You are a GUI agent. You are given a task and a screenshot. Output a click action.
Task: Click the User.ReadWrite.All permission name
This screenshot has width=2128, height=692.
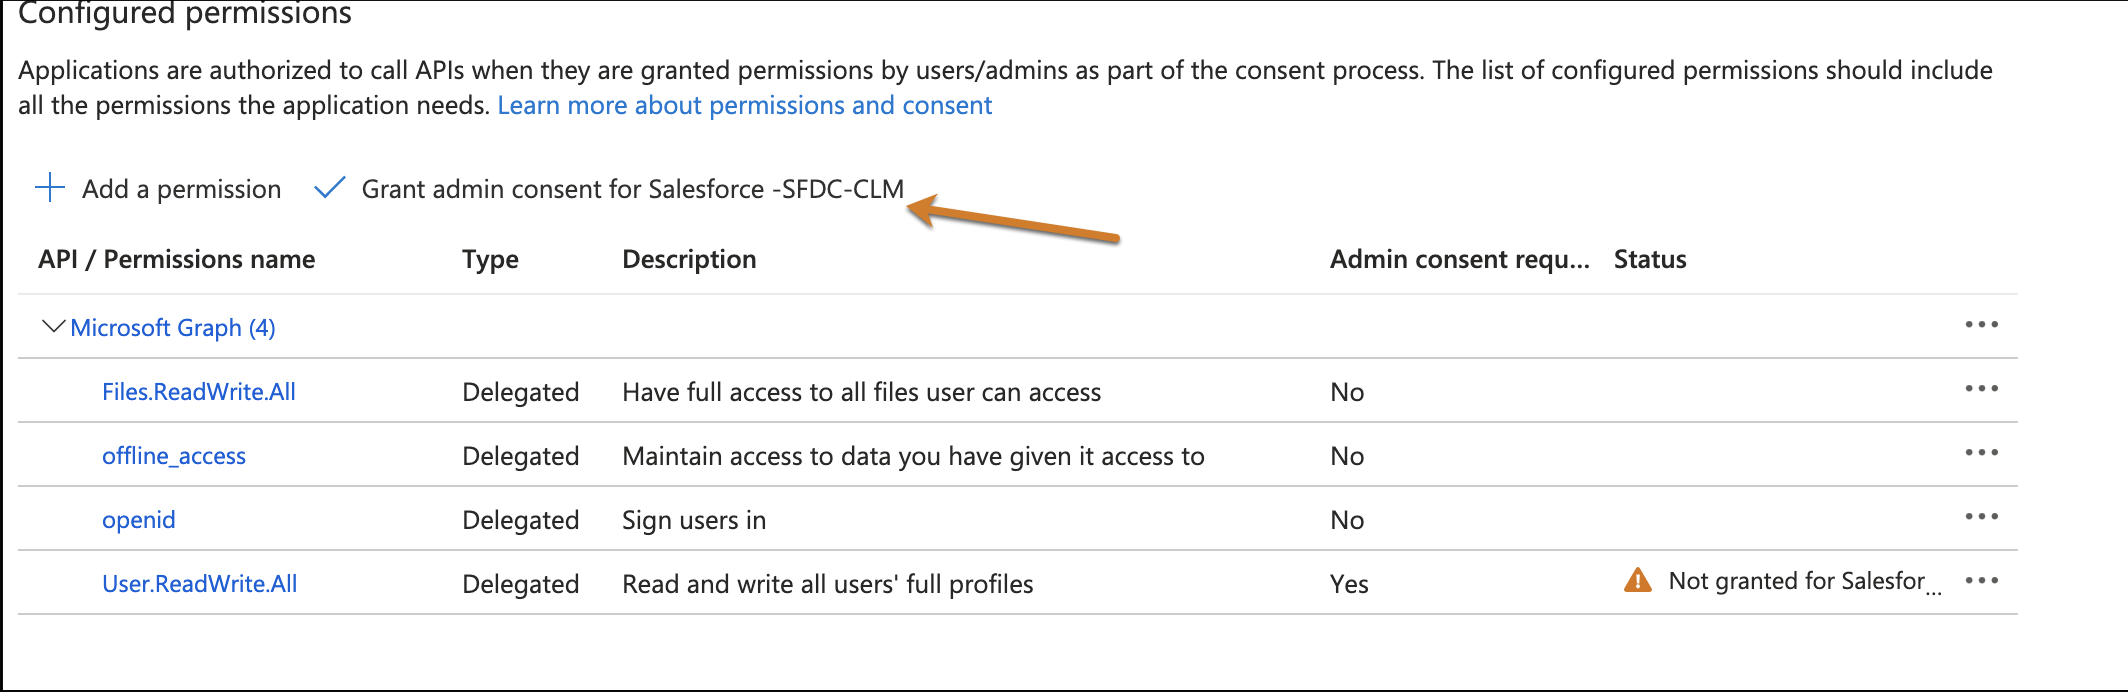[x=199, y=583]
